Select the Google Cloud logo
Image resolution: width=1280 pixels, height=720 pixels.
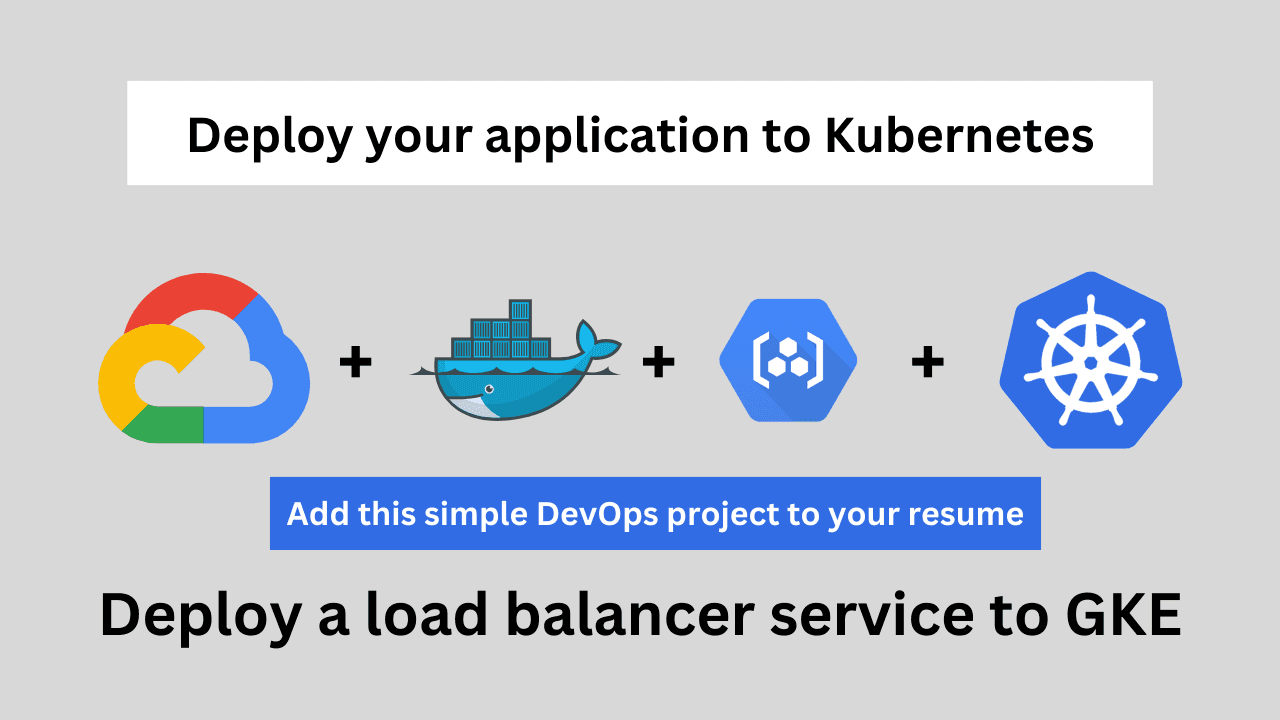coord(203,357)
